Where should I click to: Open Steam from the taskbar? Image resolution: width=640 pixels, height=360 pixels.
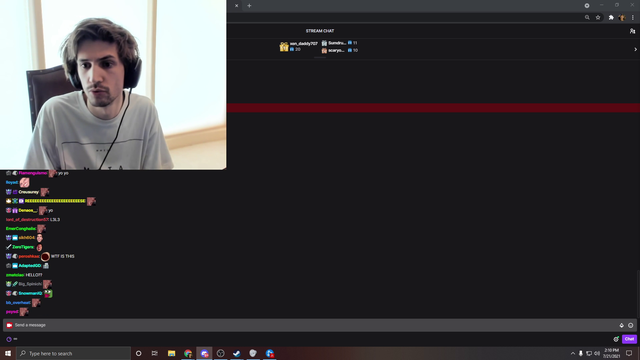(x=237, y=353)
